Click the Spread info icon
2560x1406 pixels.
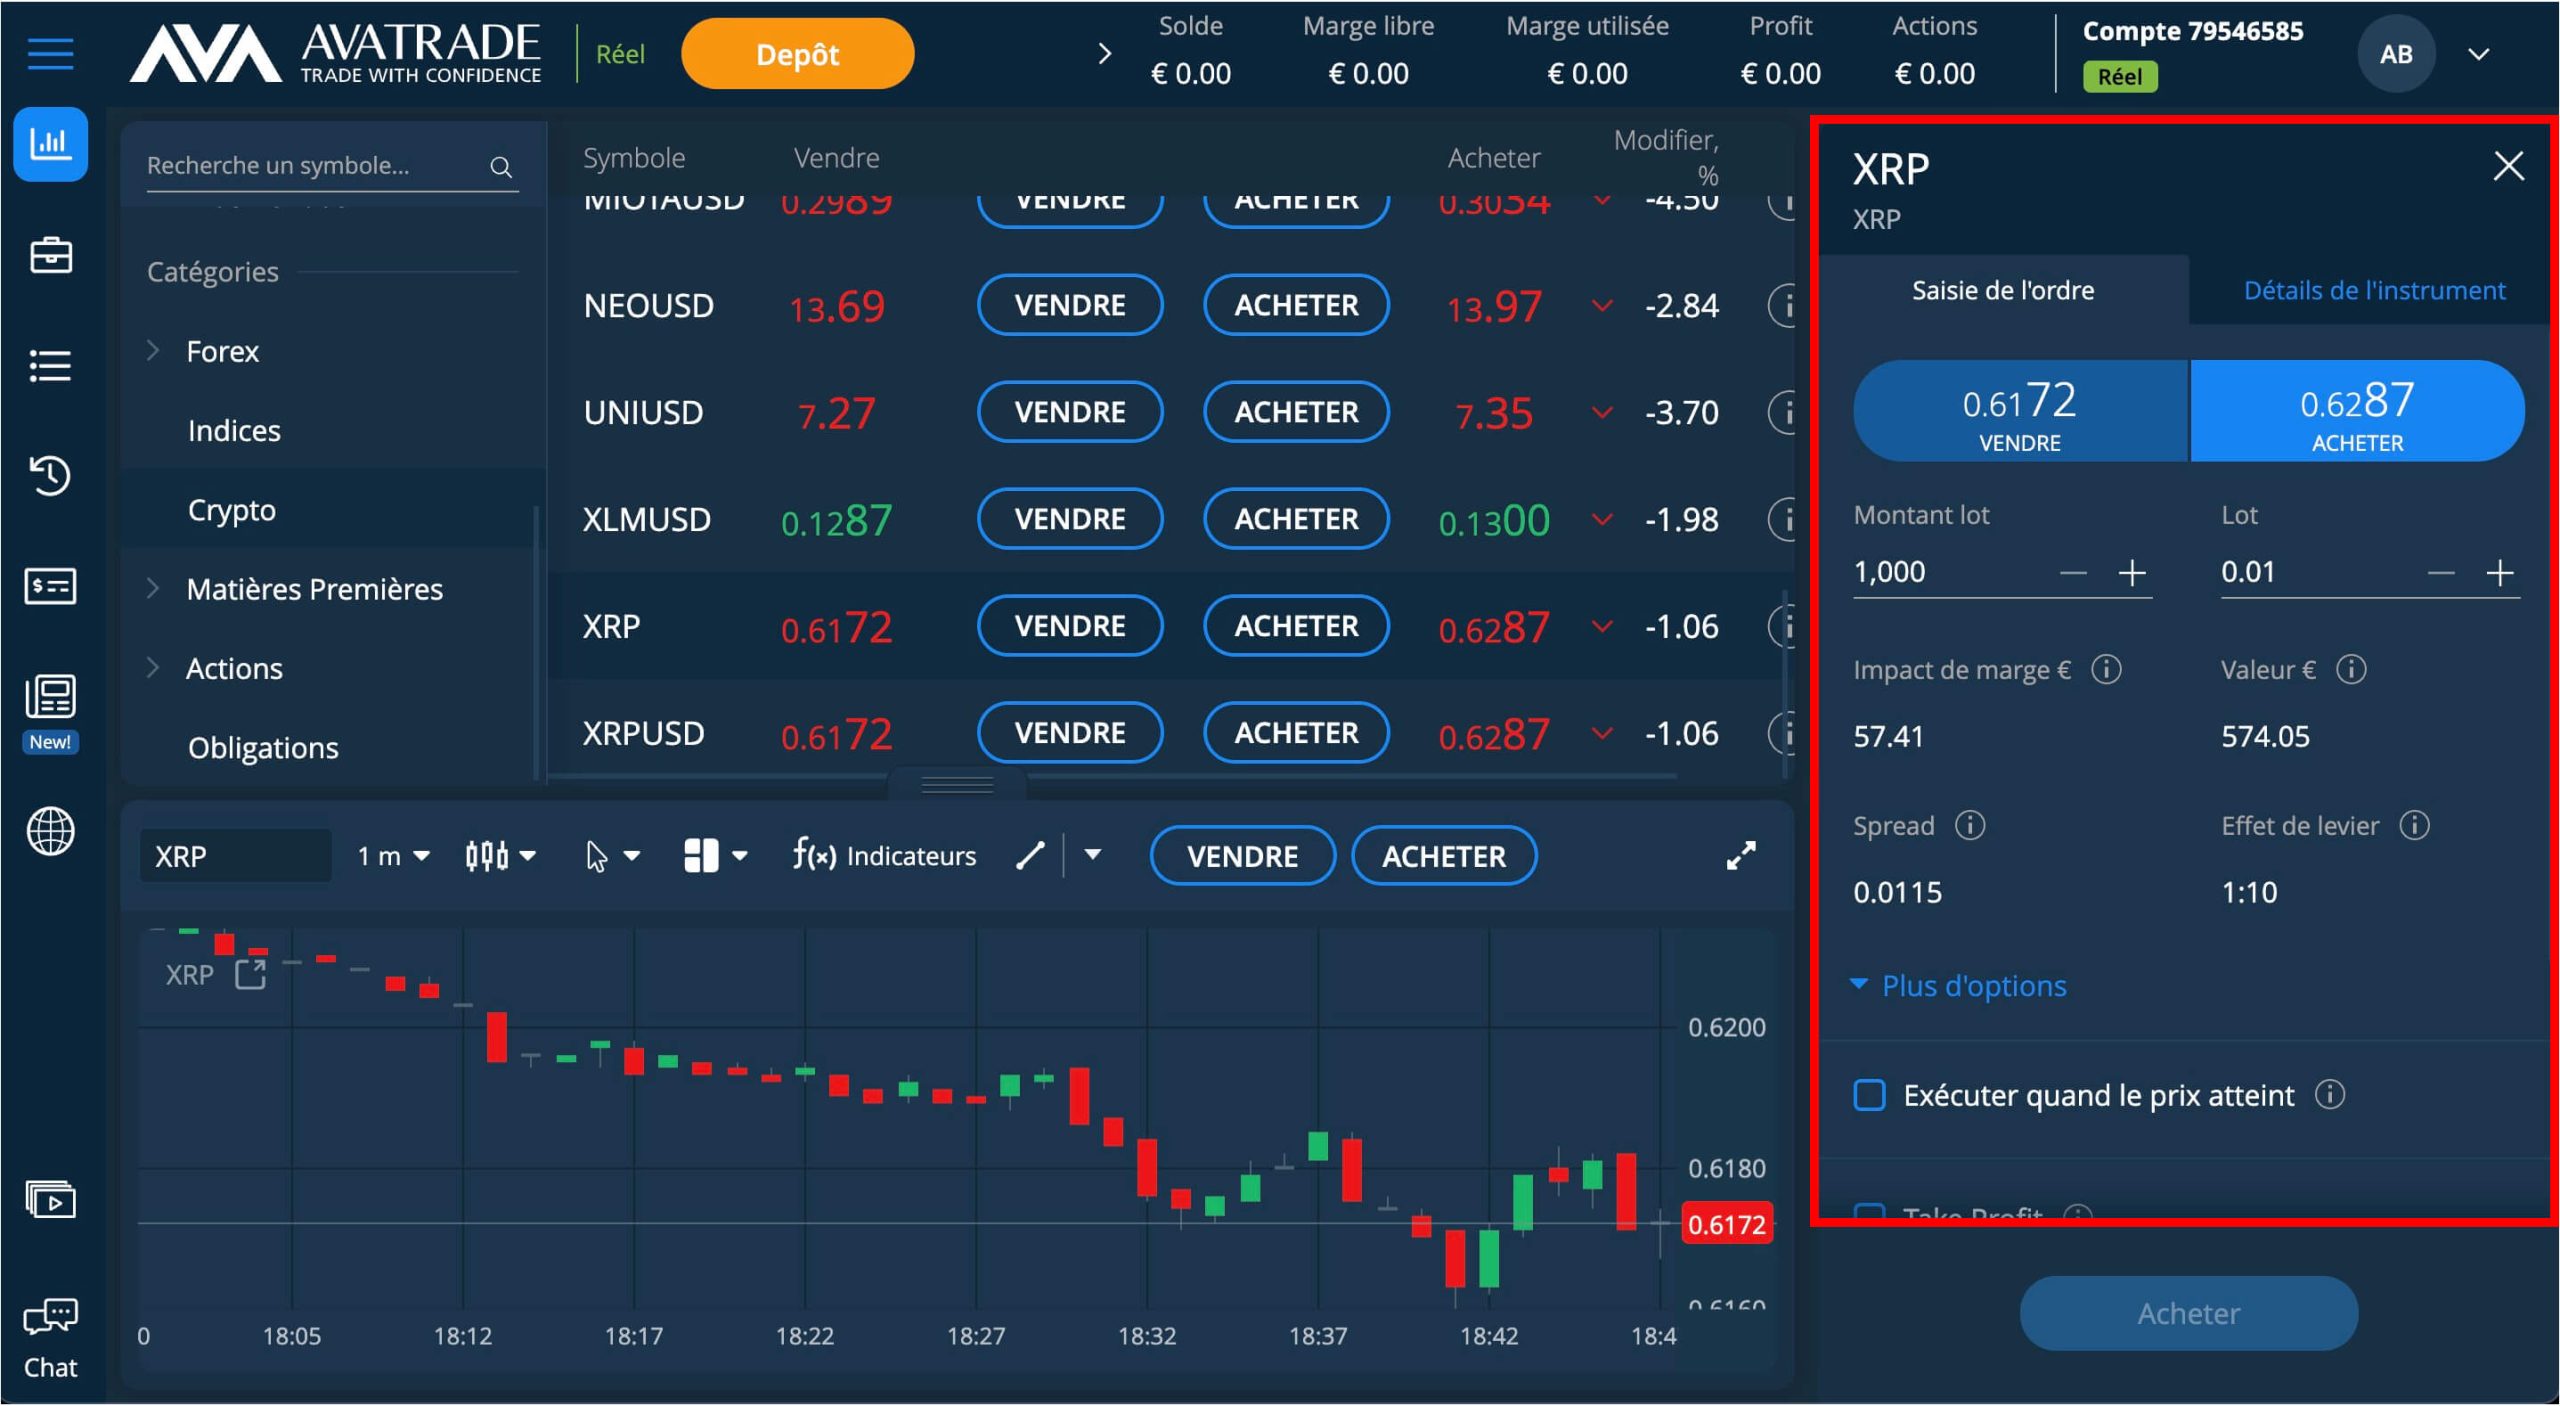click(1970, 825)
